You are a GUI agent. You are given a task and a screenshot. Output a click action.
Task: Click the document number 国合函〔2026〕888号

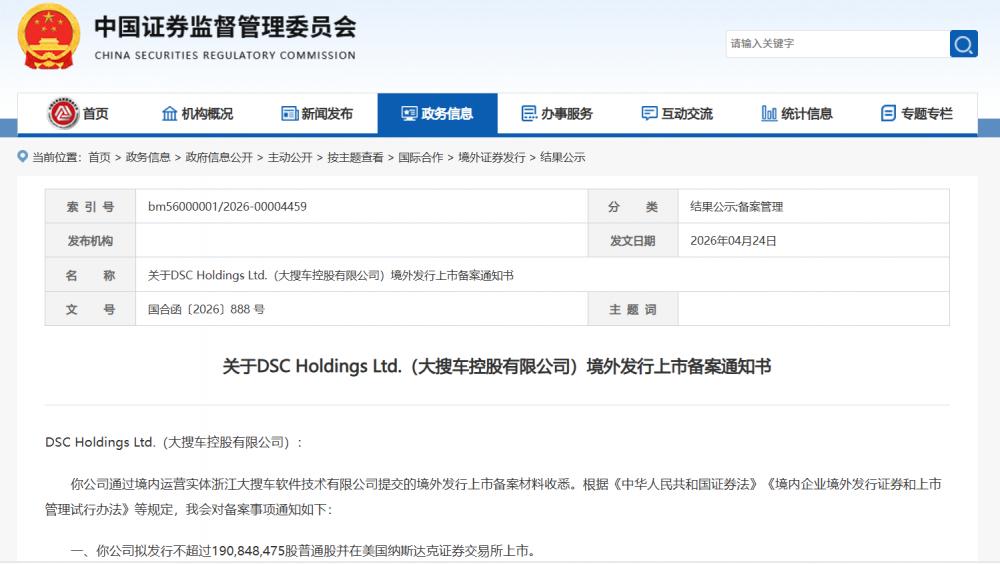[206, 309]
